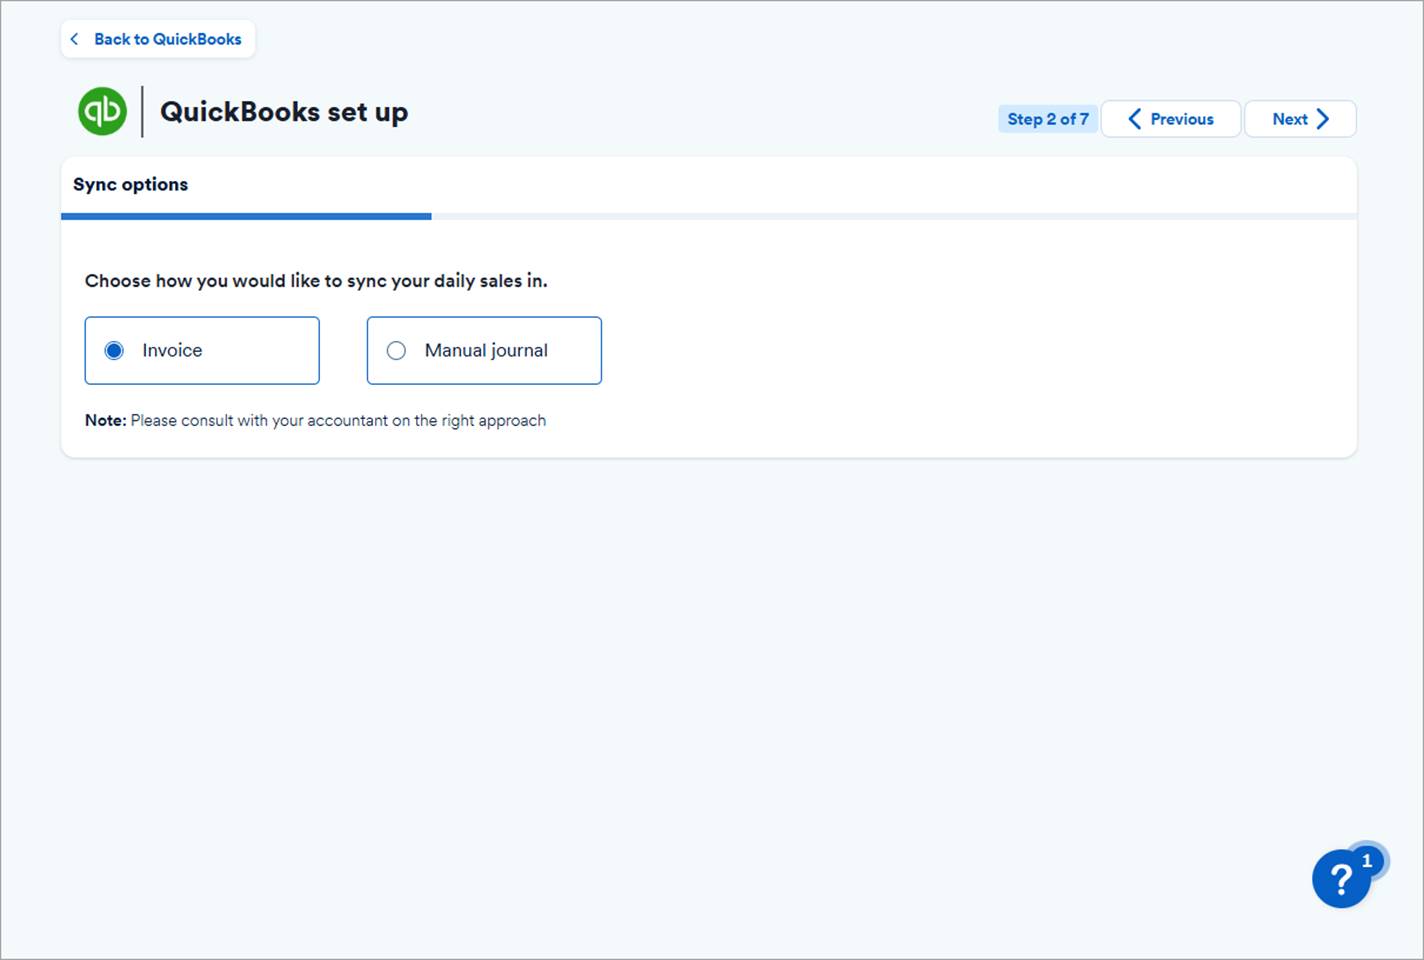
Task: Click the Step 2 of 7 indicator
Action: tap(1047, 119)
